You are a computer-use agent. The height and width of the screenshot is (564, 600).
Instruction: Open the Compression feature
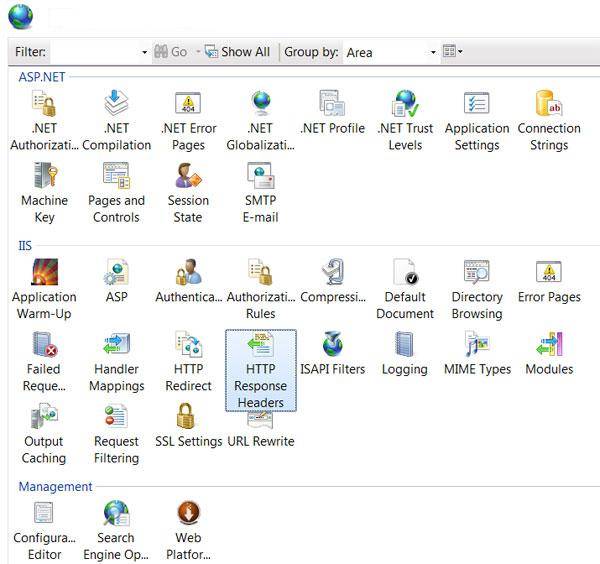click(333, 281)
